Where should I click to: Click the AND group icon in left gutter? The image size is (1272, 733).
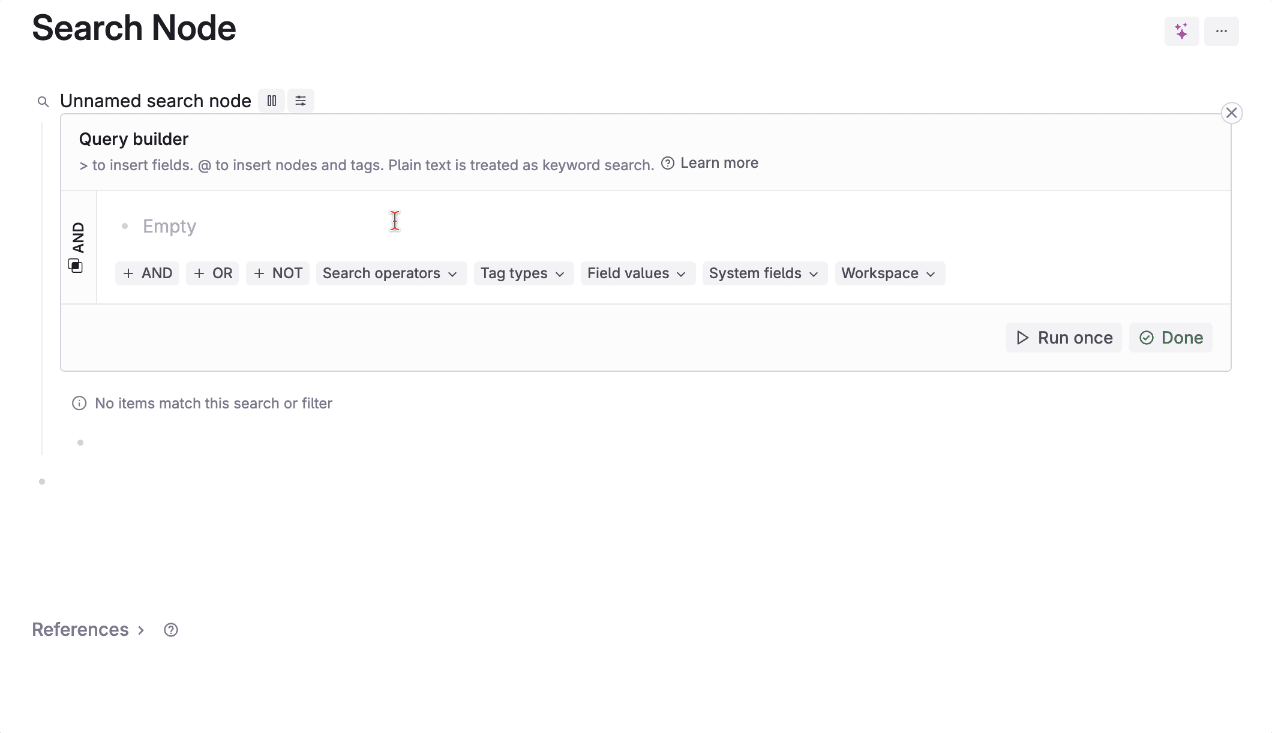pyautogui.click(x=75, y=265)
